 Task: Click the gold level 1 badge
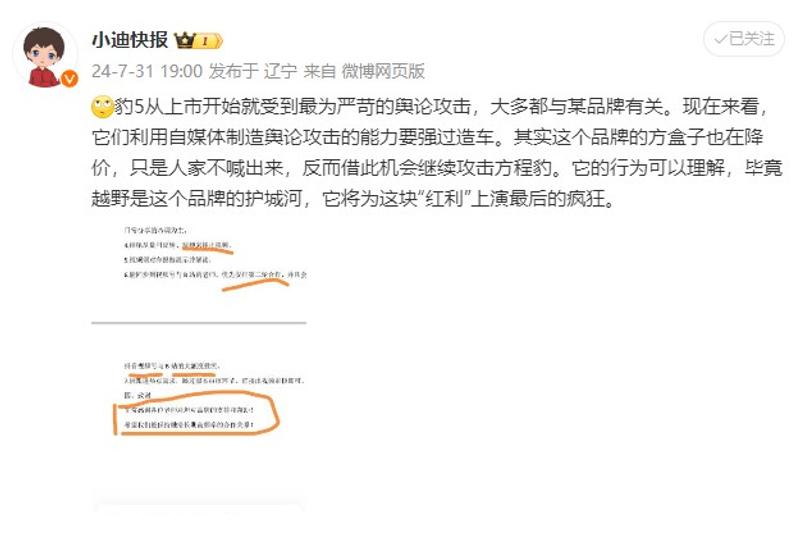click(209, 41)
